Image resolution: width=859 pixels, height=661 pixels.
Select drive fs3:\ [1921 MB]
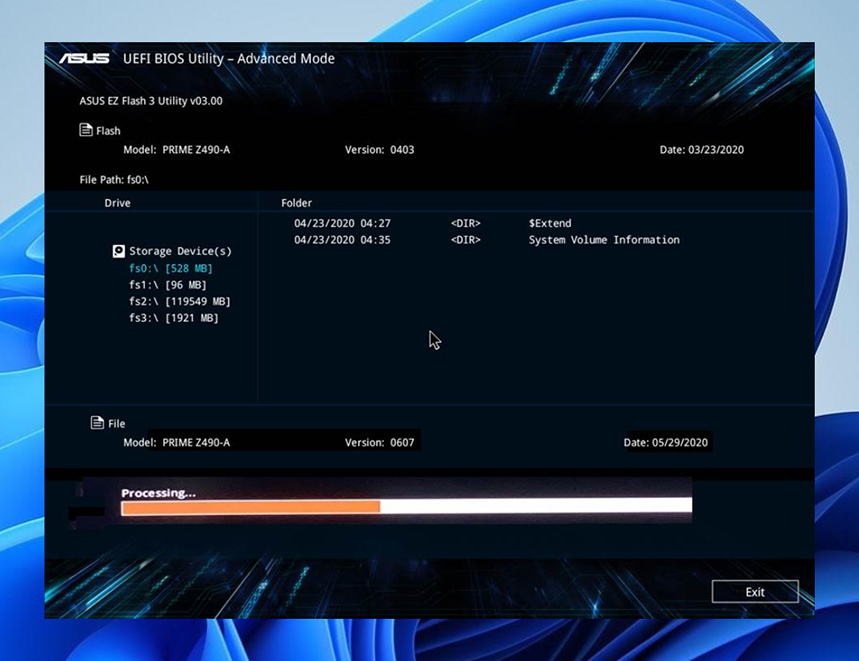click(x=174, y=318)
